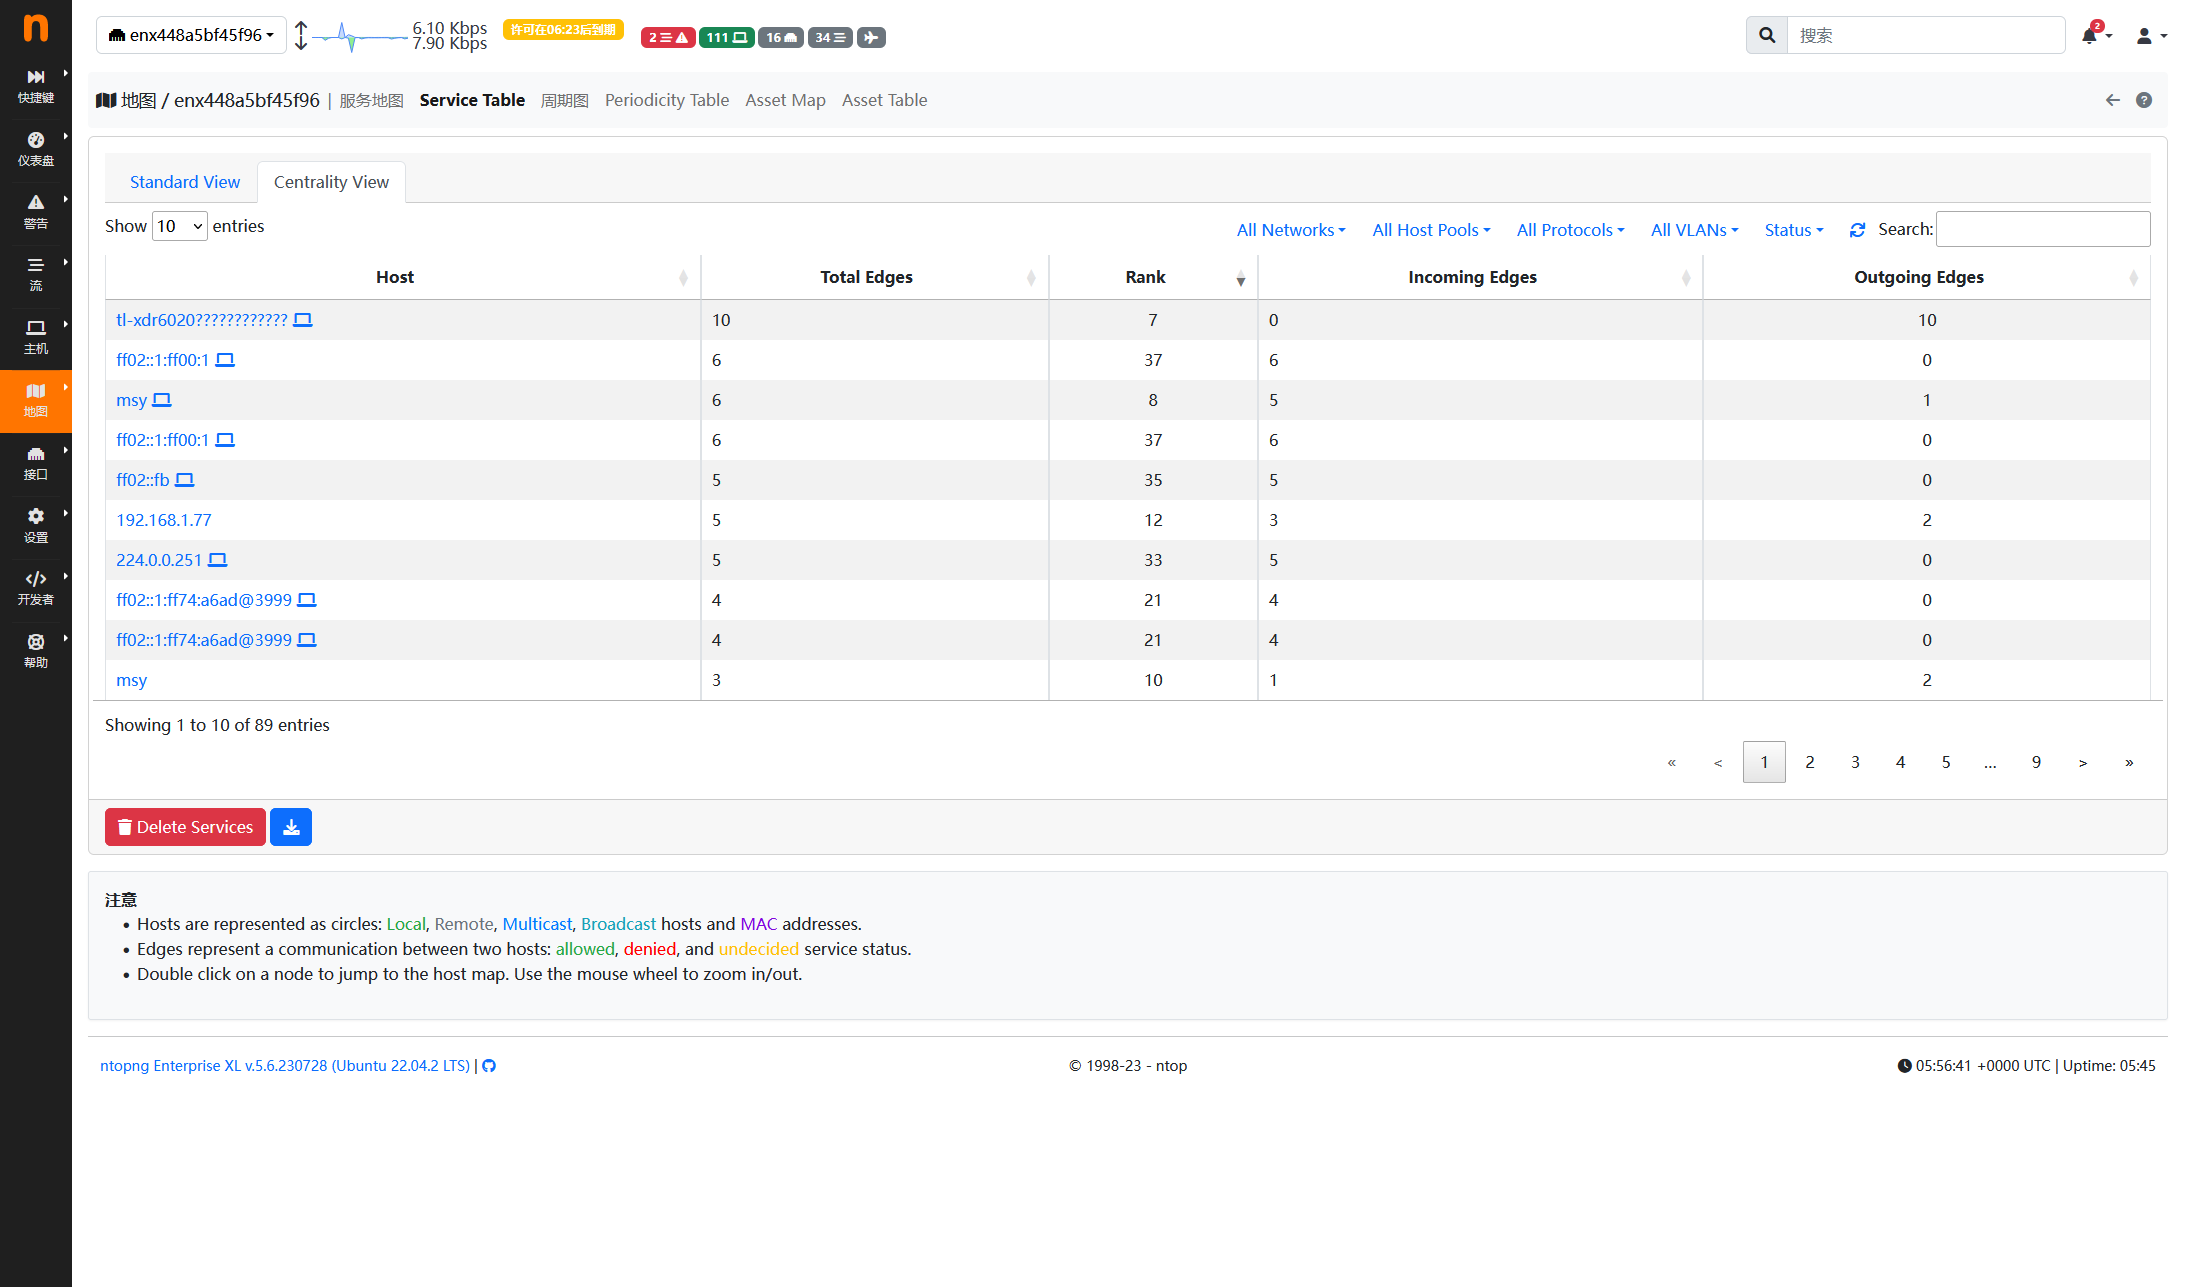Viewport: 2192px width, 1287px height.
Task: Open the 仪表盘 dashboard sidebar menu
Action: point(36,149)
